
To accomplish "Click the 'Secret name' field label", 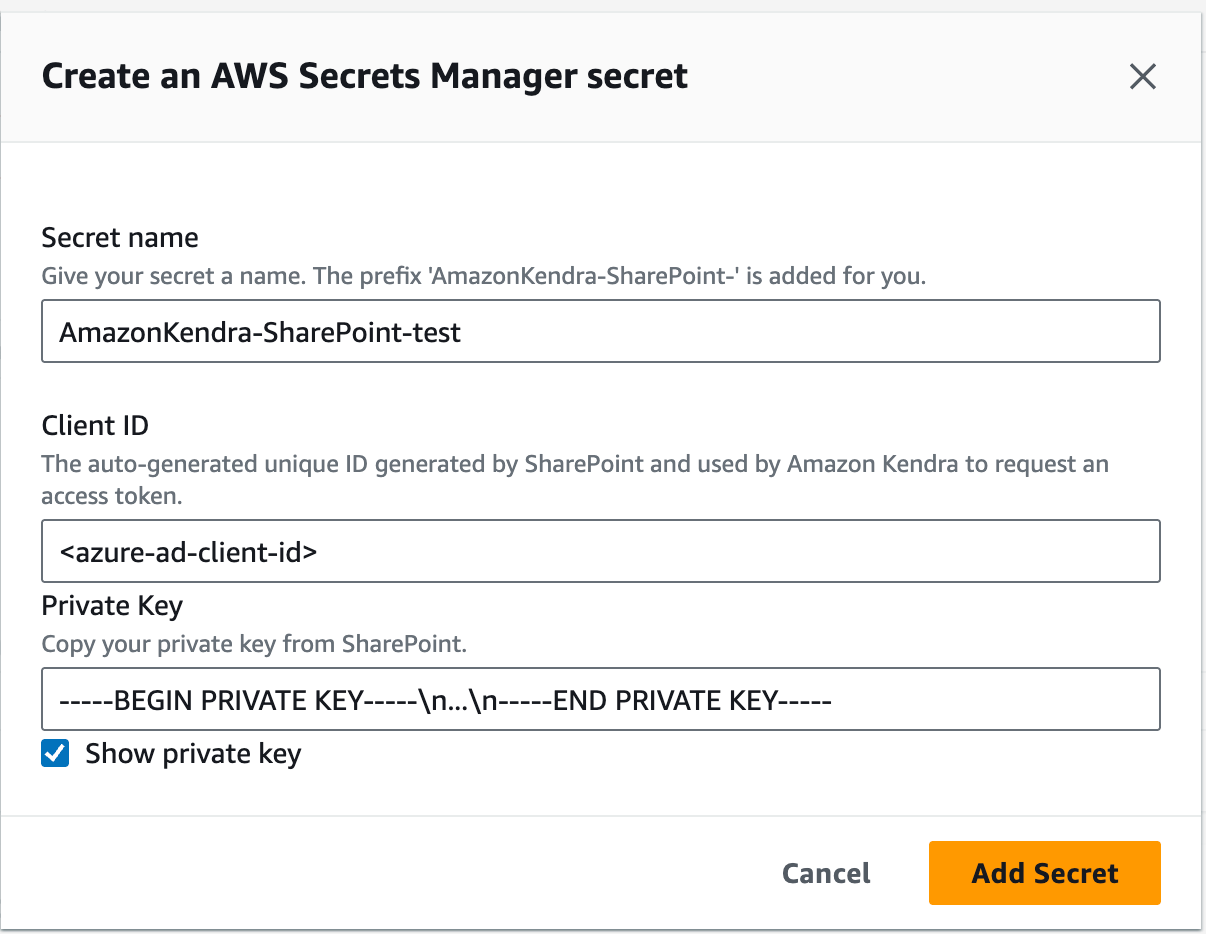I will [120, 238].
